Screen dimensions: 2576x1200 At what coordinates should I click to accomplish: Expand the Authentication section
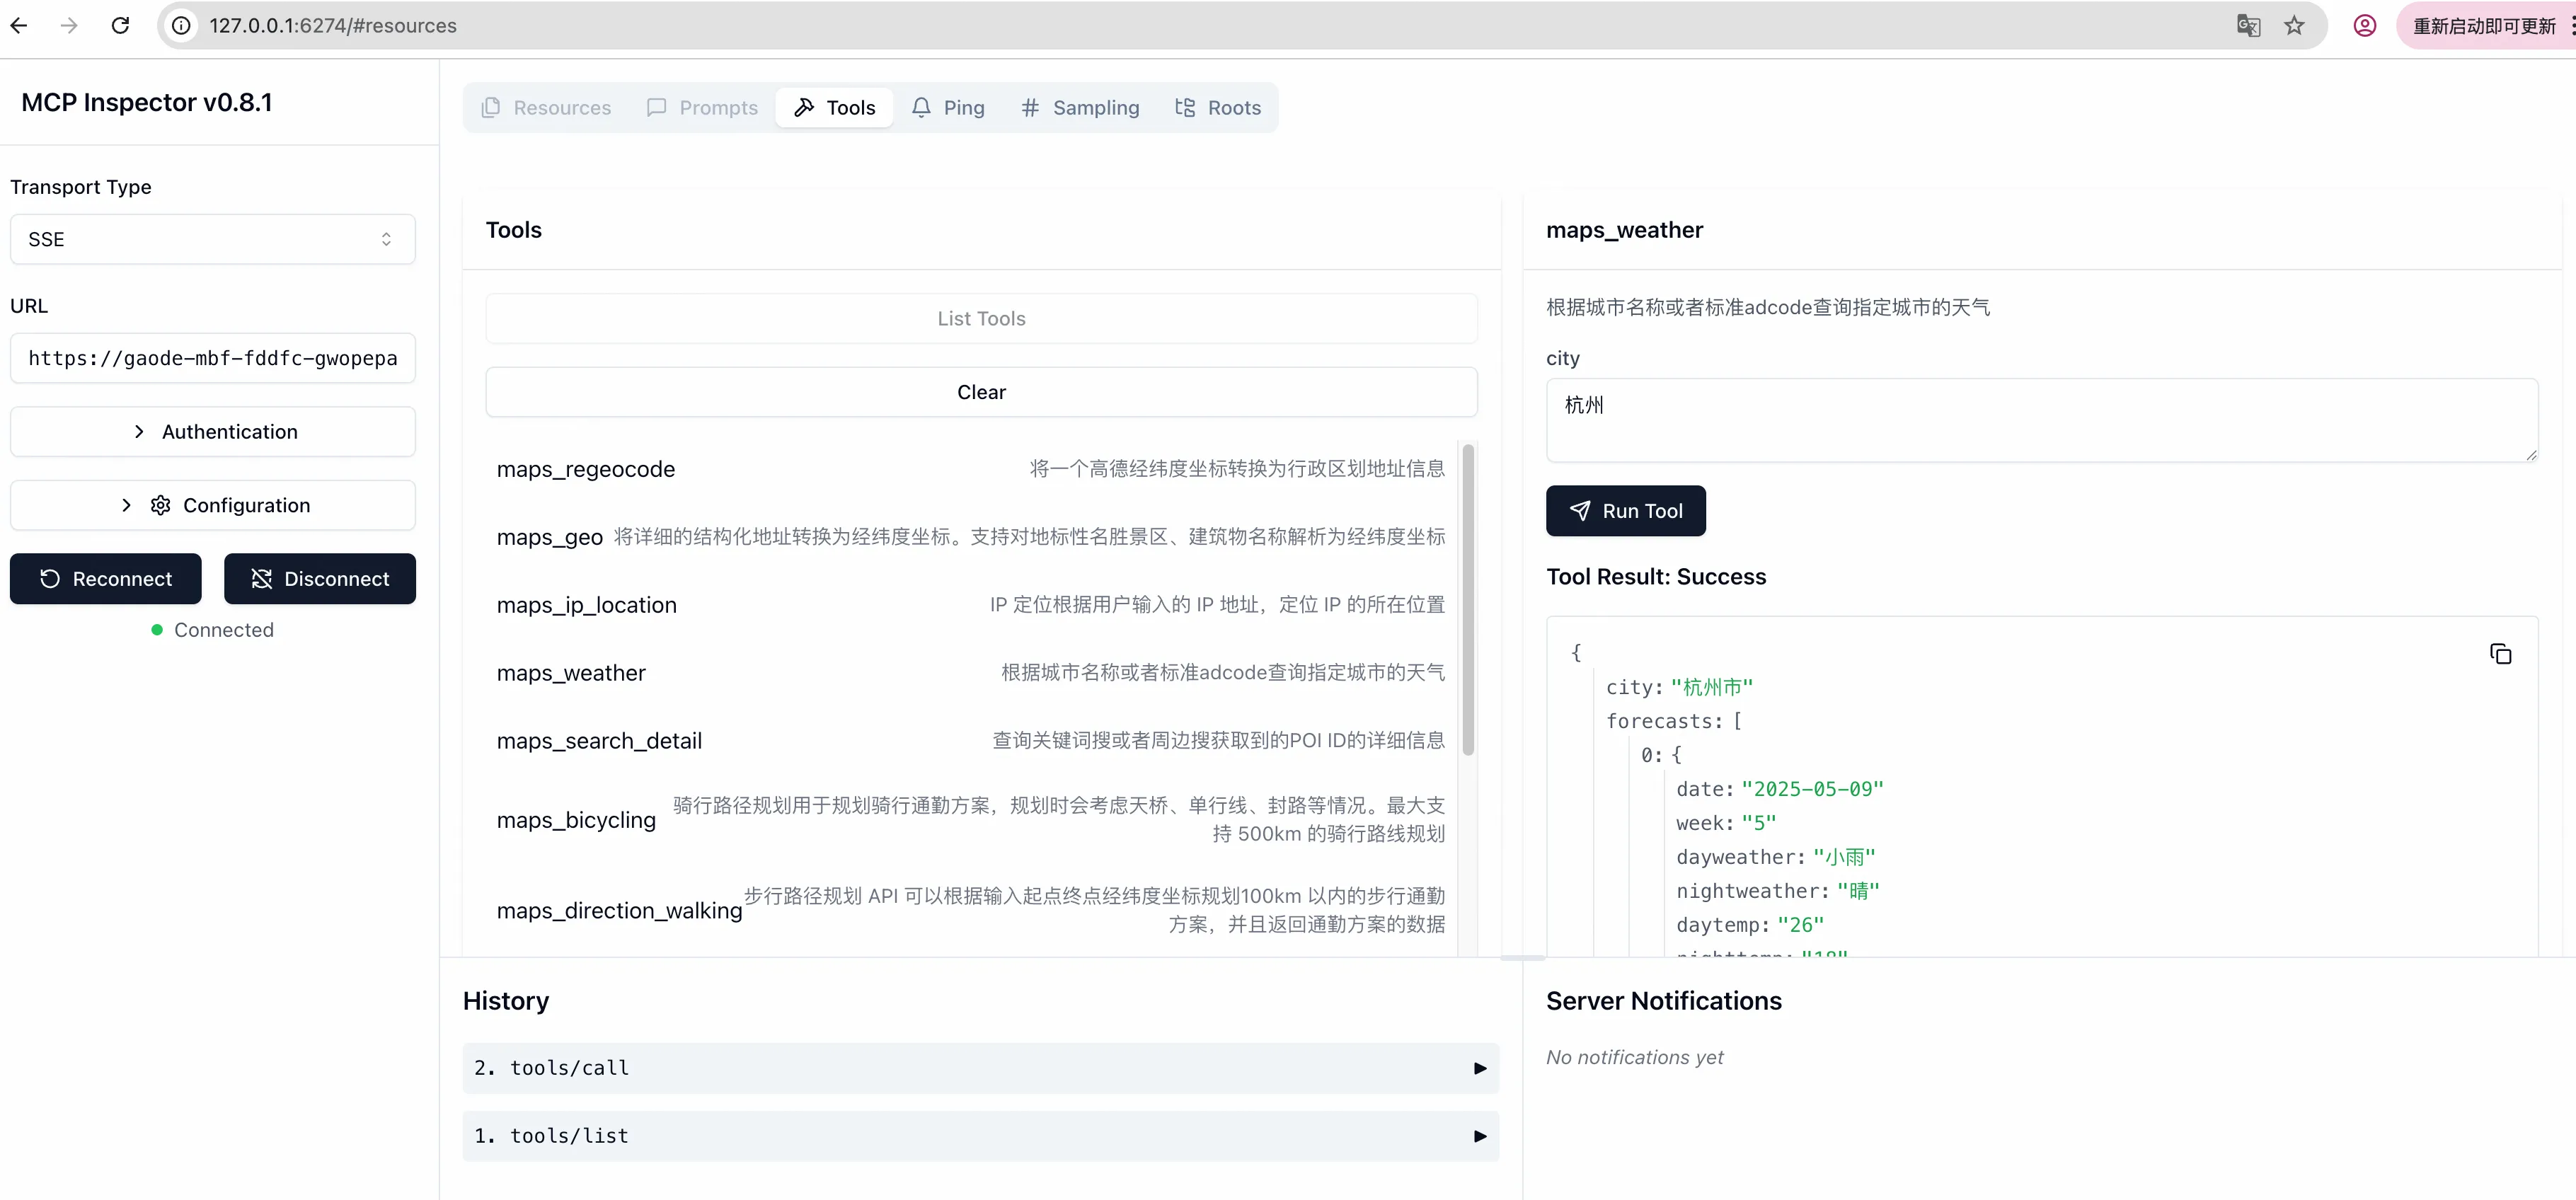click(x=212, y=431)
